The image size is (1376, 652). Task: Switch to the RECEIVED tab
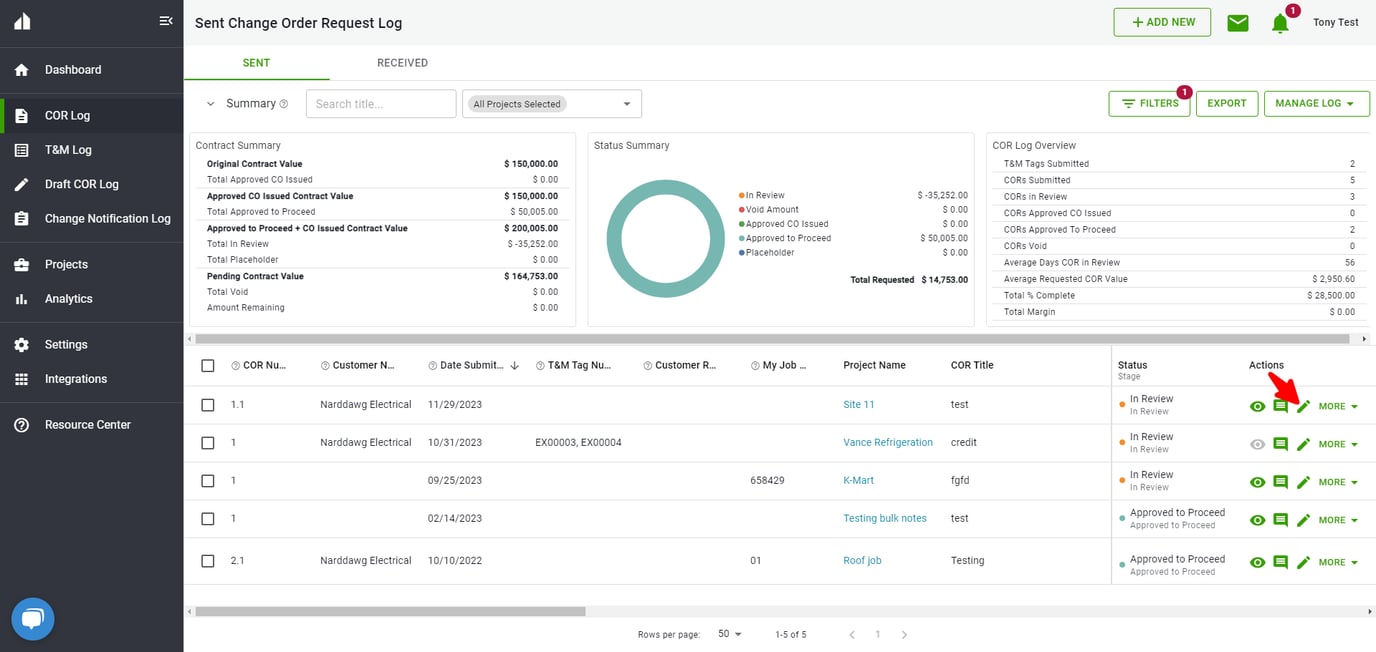tap(402, 61)
